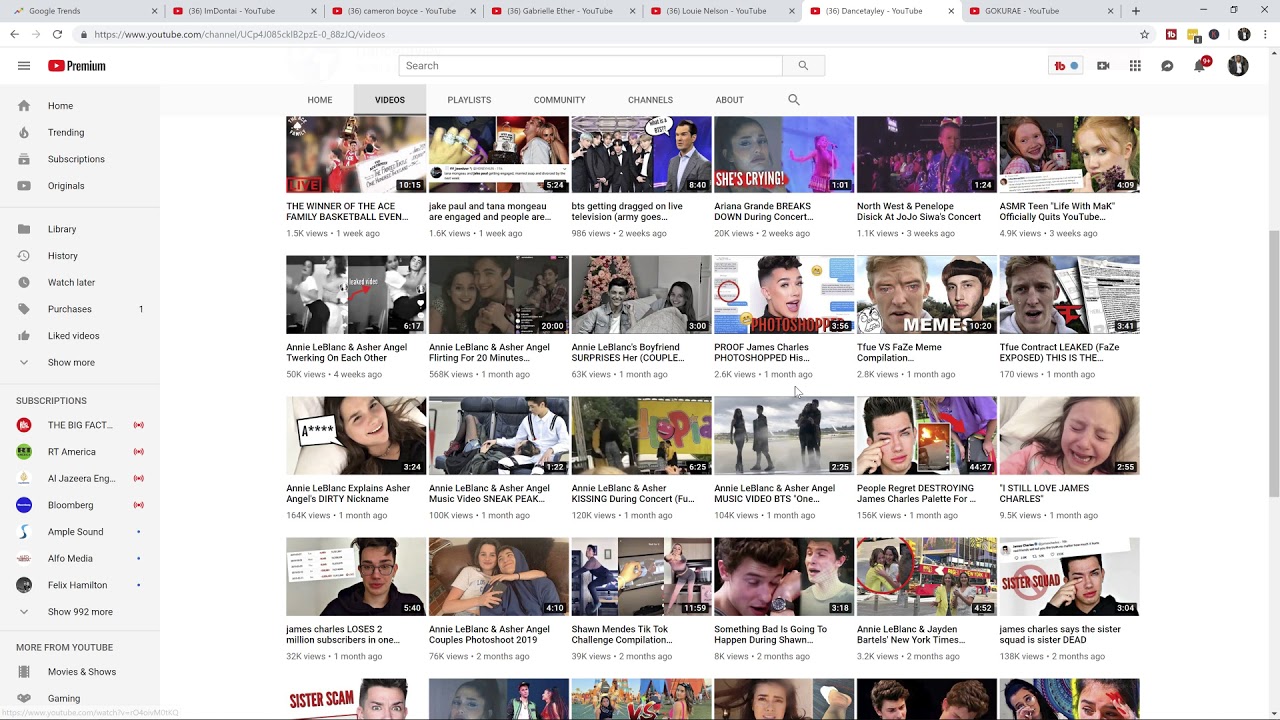The height and width of the screenshot is (720, 1280).
Task: Open the notifications bell
Action: [x=1200, y=66]
